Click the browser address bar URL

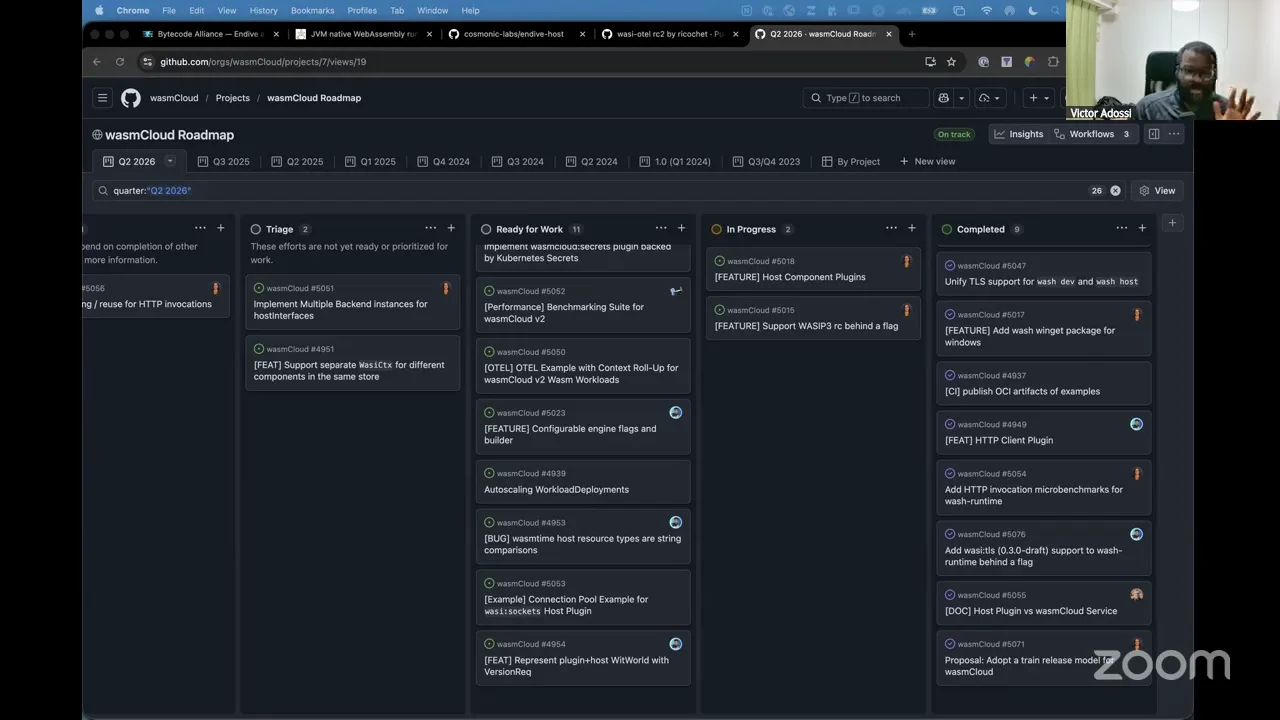point(263,62)
